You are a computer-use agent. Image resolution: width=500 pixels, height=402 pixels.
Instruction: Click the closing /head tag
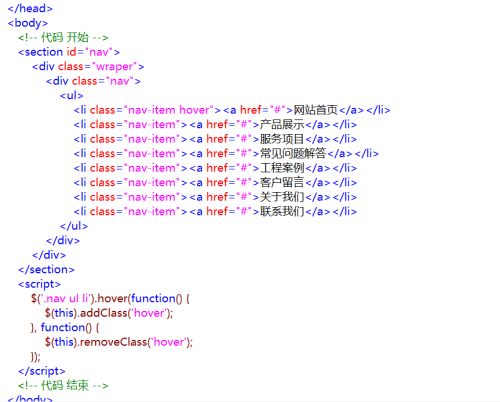tap(30, 8)
